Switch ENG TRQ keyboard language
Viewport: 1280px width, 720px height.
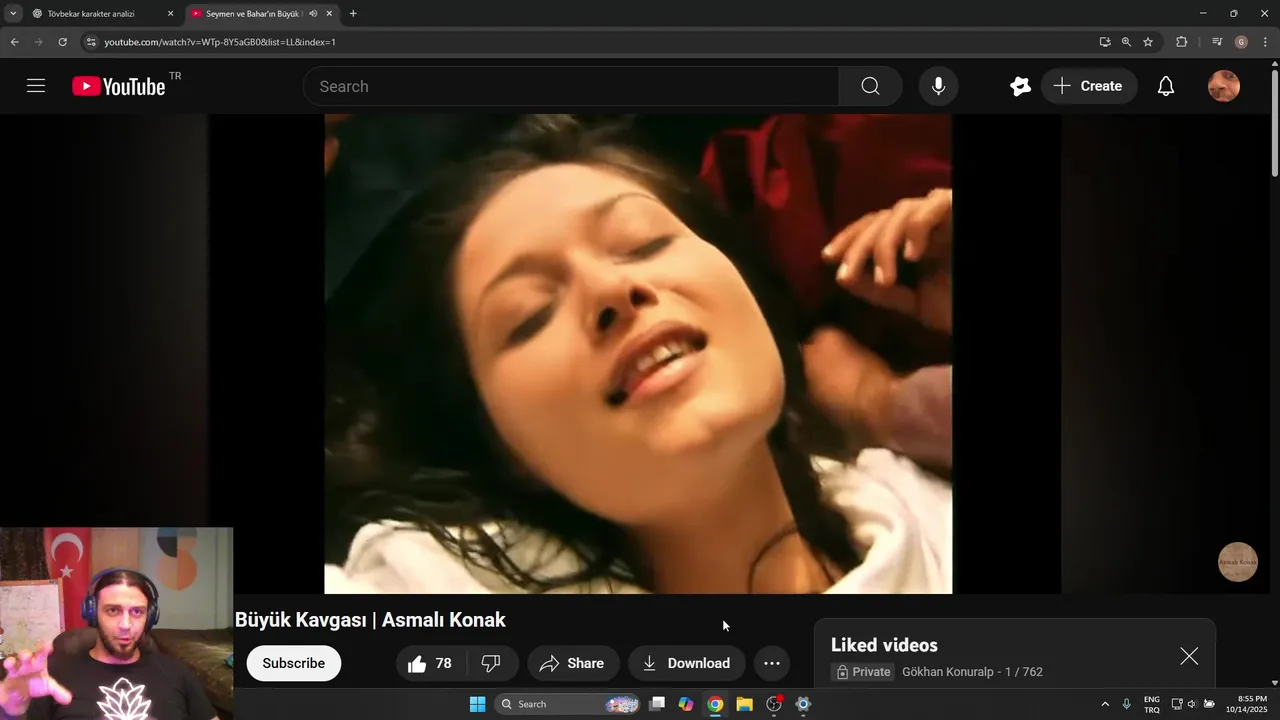click(x=1152, y=704)
